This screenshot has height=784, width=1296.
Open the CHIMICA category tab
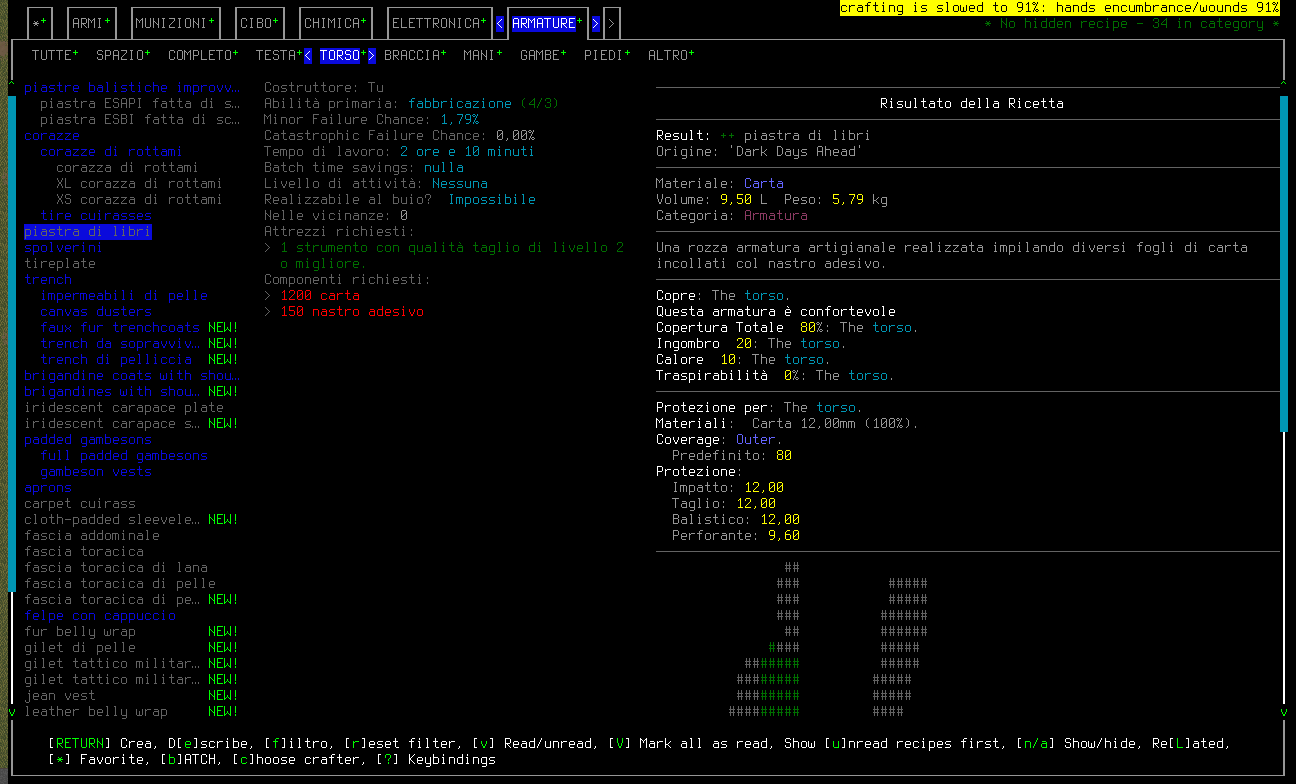tap(336, 23)
